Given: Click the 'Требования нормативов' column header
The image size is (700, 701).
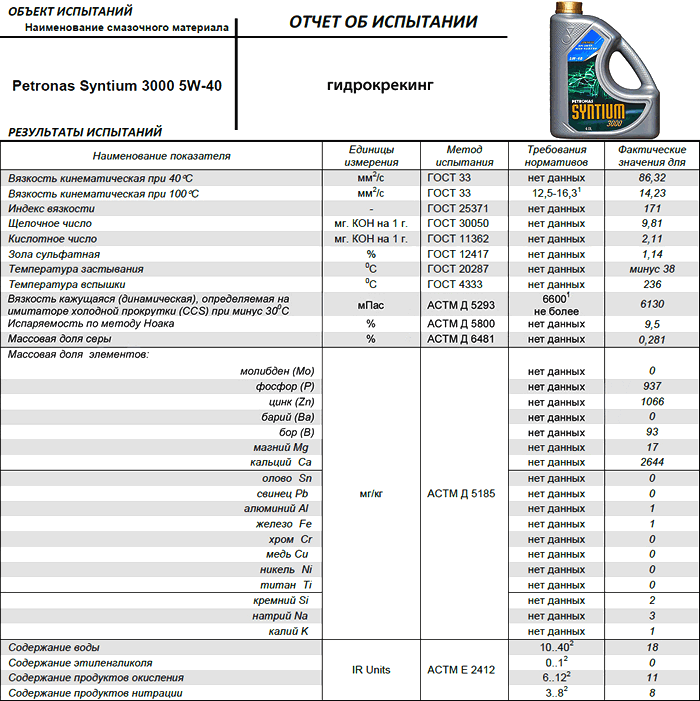Looking at the screenshot, I should pos(557,156).
